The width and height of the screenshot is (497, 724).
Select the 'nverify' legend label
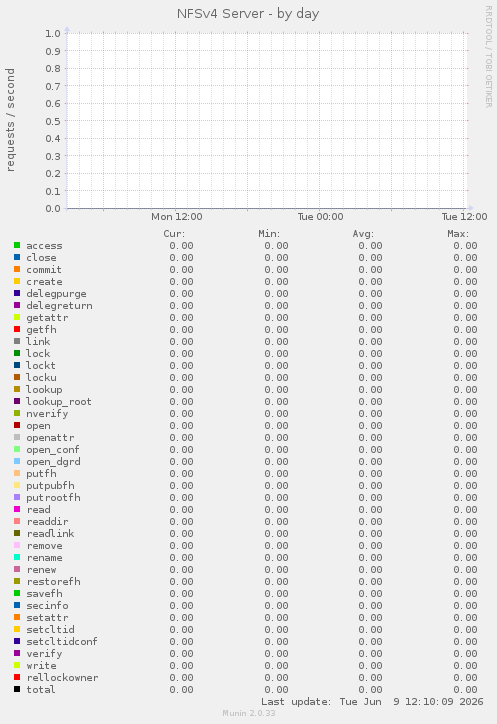(47, 414)
